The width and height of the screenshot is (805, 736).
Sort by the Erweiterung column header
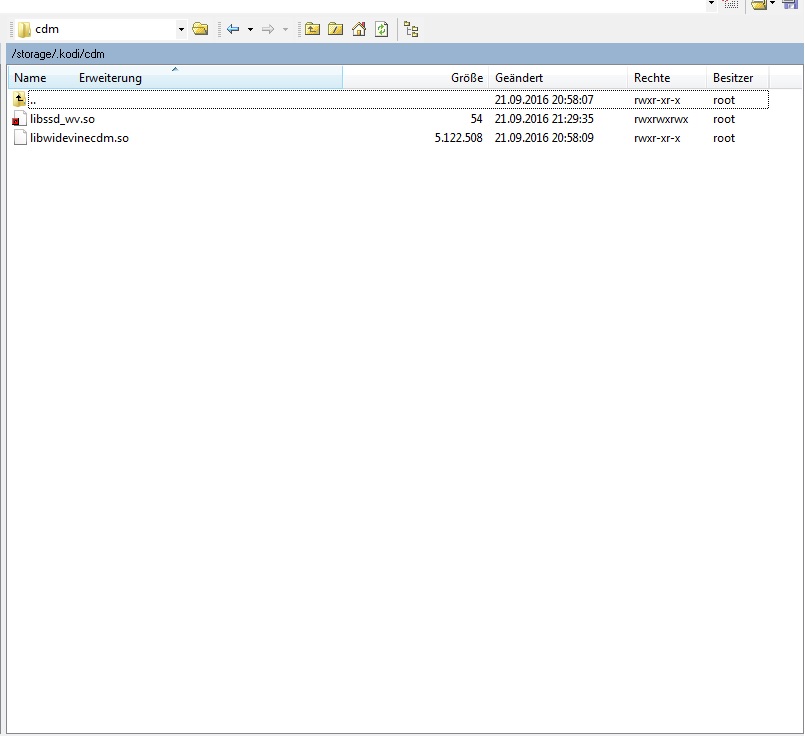110,78
